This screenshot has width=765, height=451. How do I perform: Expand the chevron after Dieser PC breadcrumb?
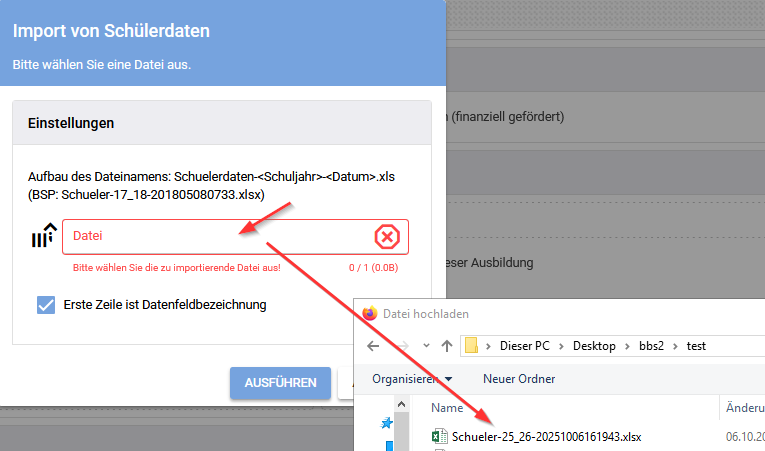(561, 346)
